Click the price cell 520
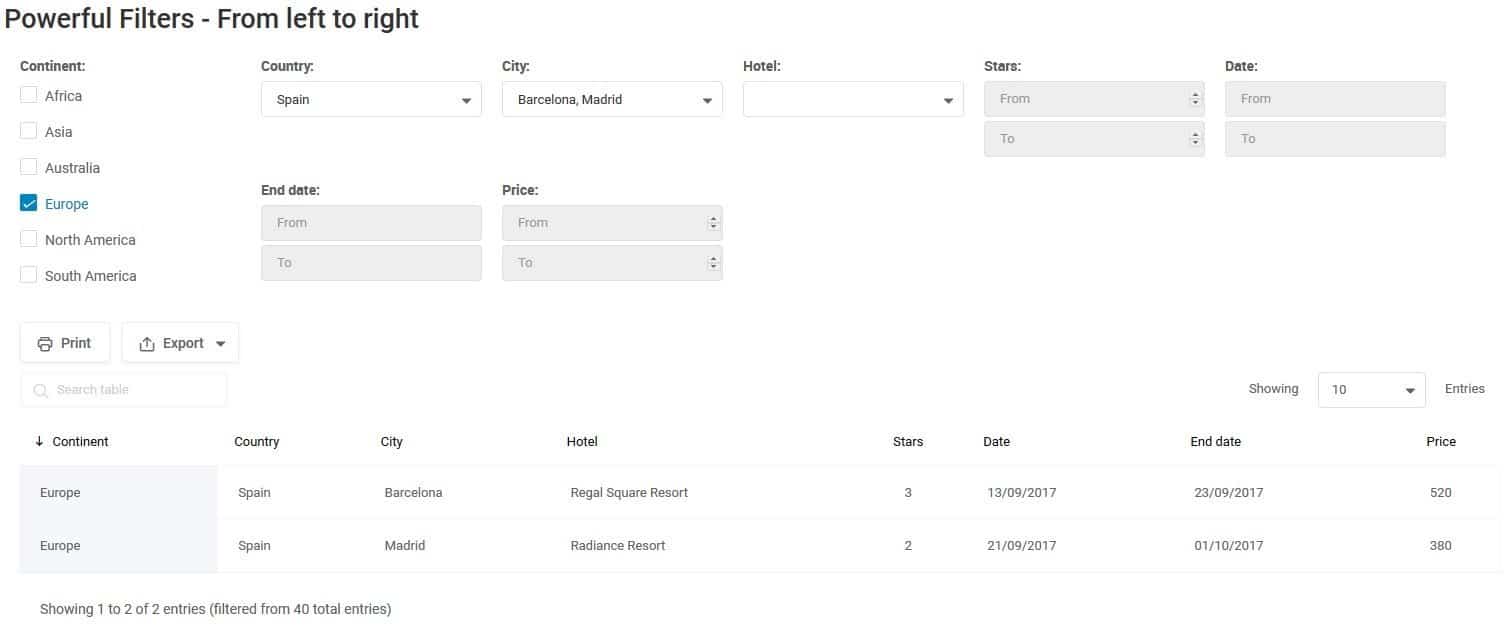The image size is (1510, 625). coord(1441,493)
